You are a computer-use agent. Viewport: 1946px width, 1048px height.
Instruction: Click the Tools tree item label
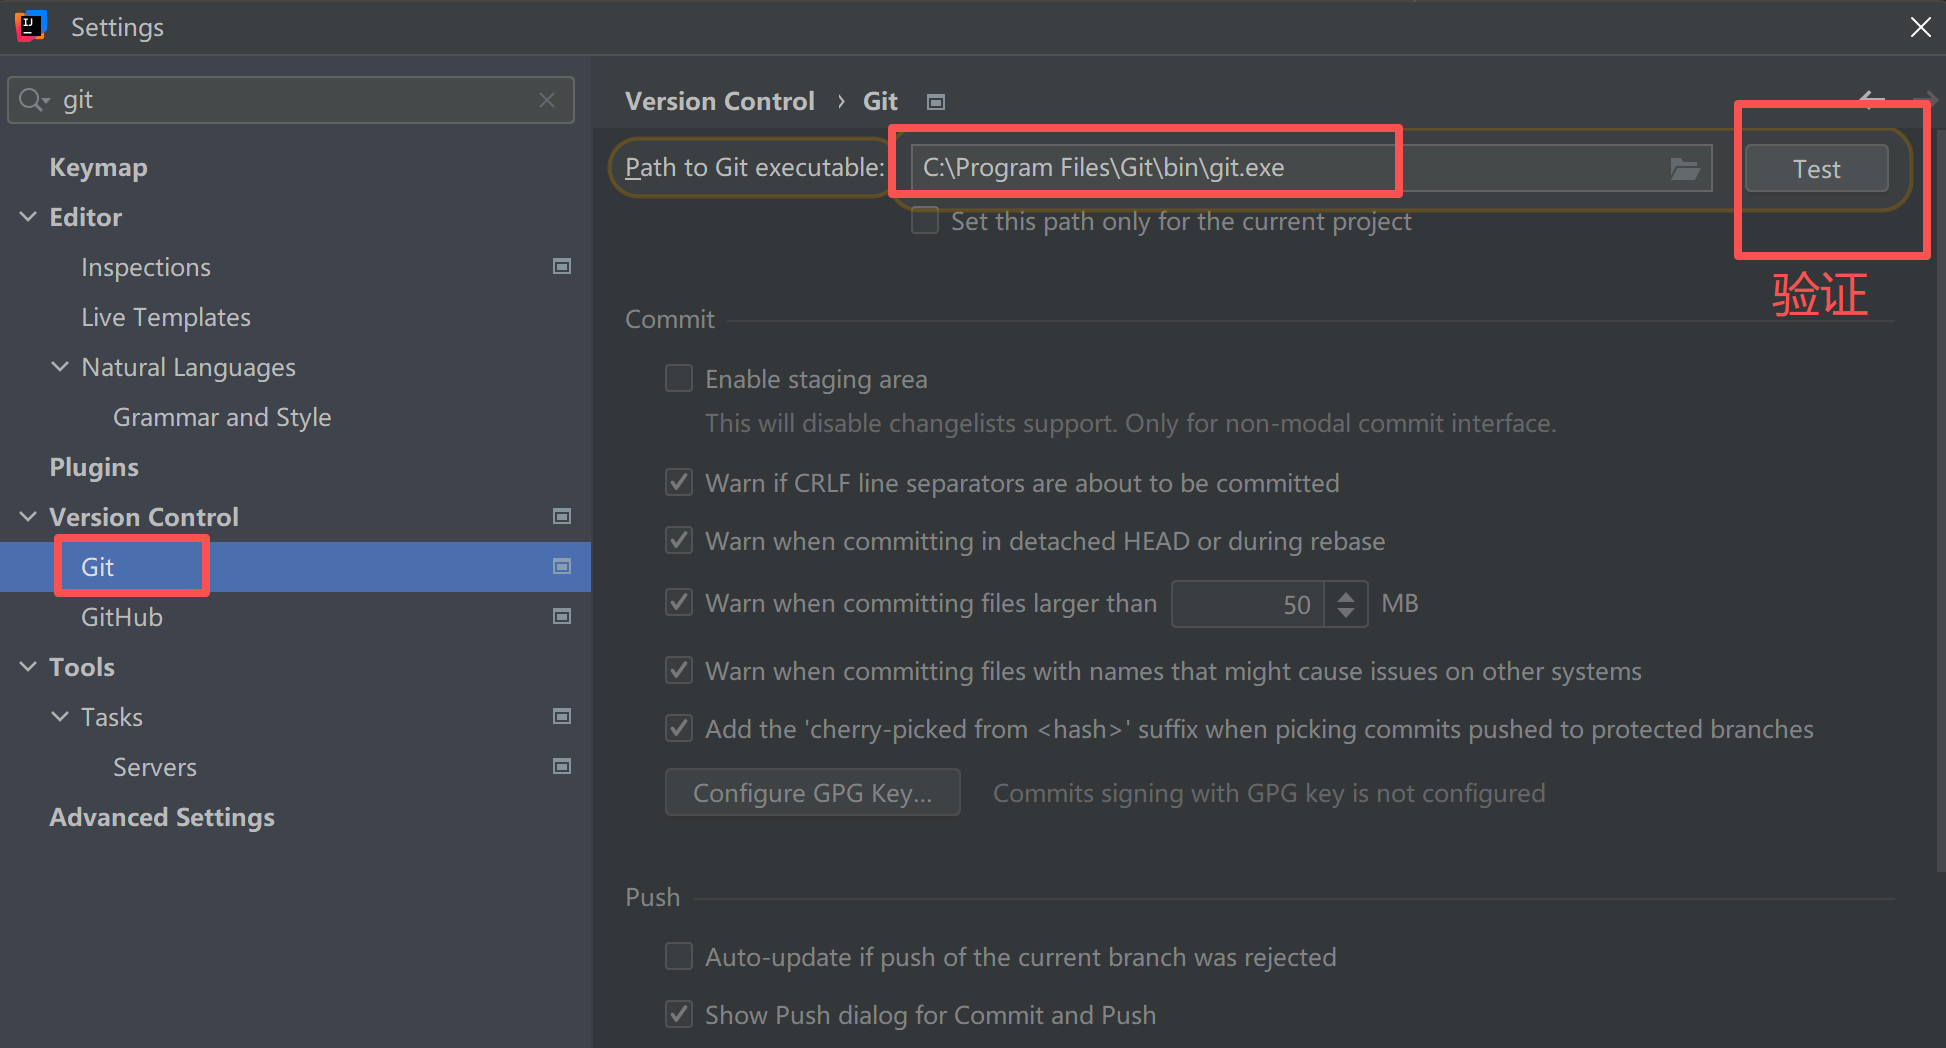tap(82, 667)
